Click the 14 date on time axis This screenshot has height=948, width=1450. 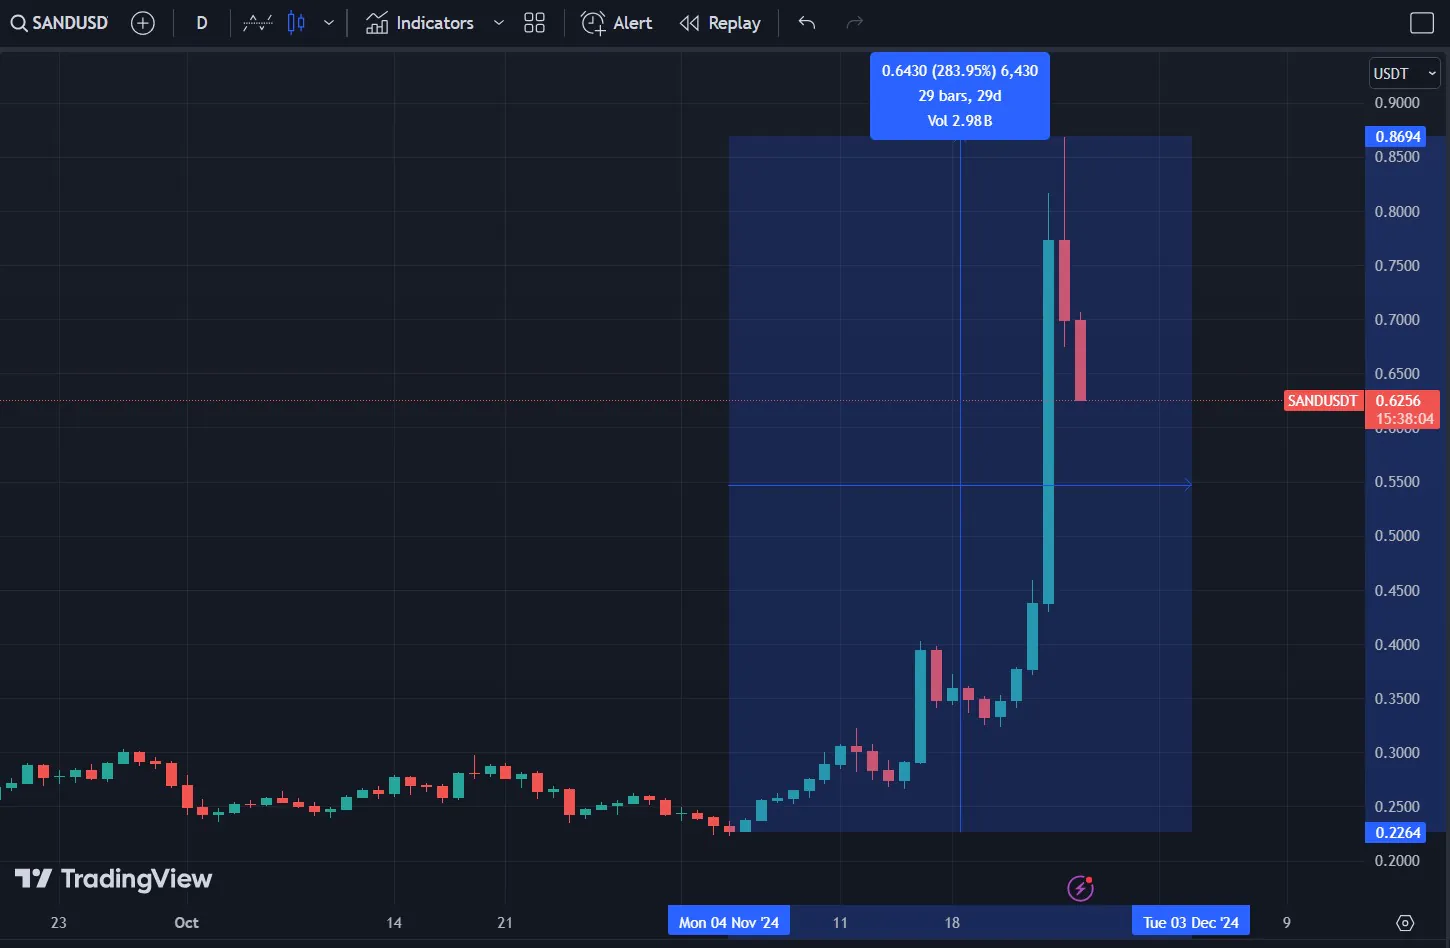394,922
